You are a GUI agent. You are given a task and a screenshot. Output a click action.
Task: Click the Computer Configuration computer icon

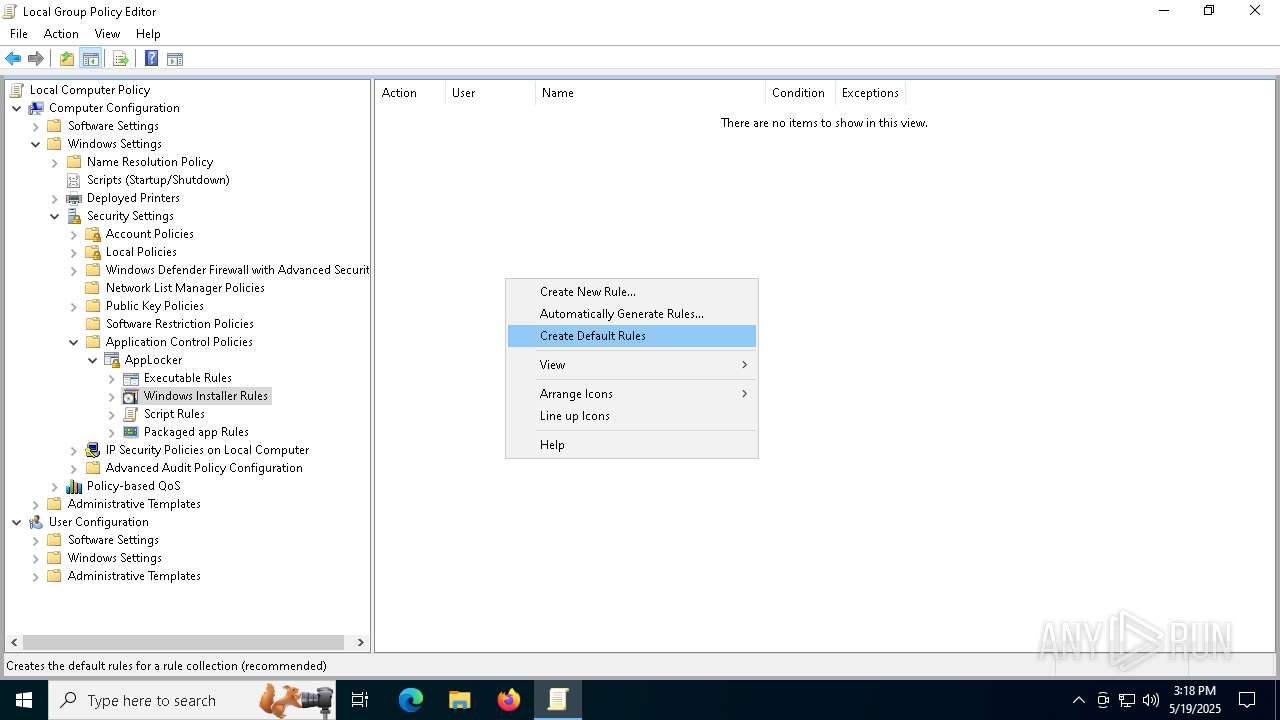(x=36, y=108)
